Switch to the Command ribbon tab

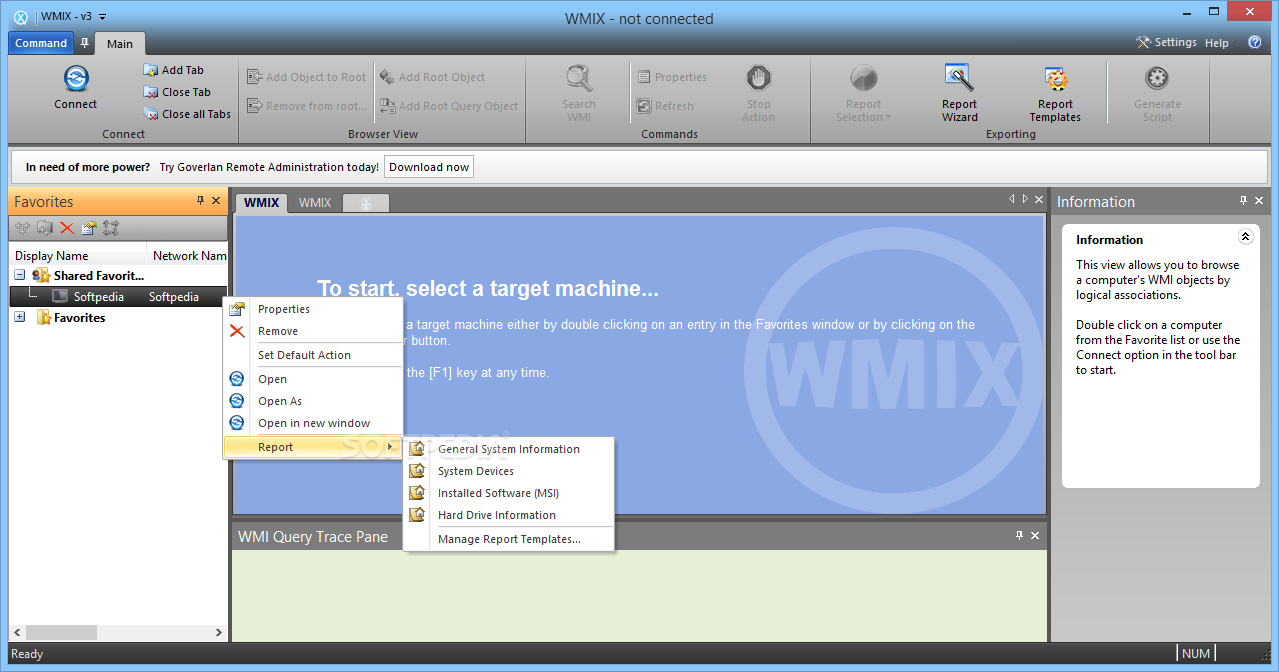tap(41, 43)
